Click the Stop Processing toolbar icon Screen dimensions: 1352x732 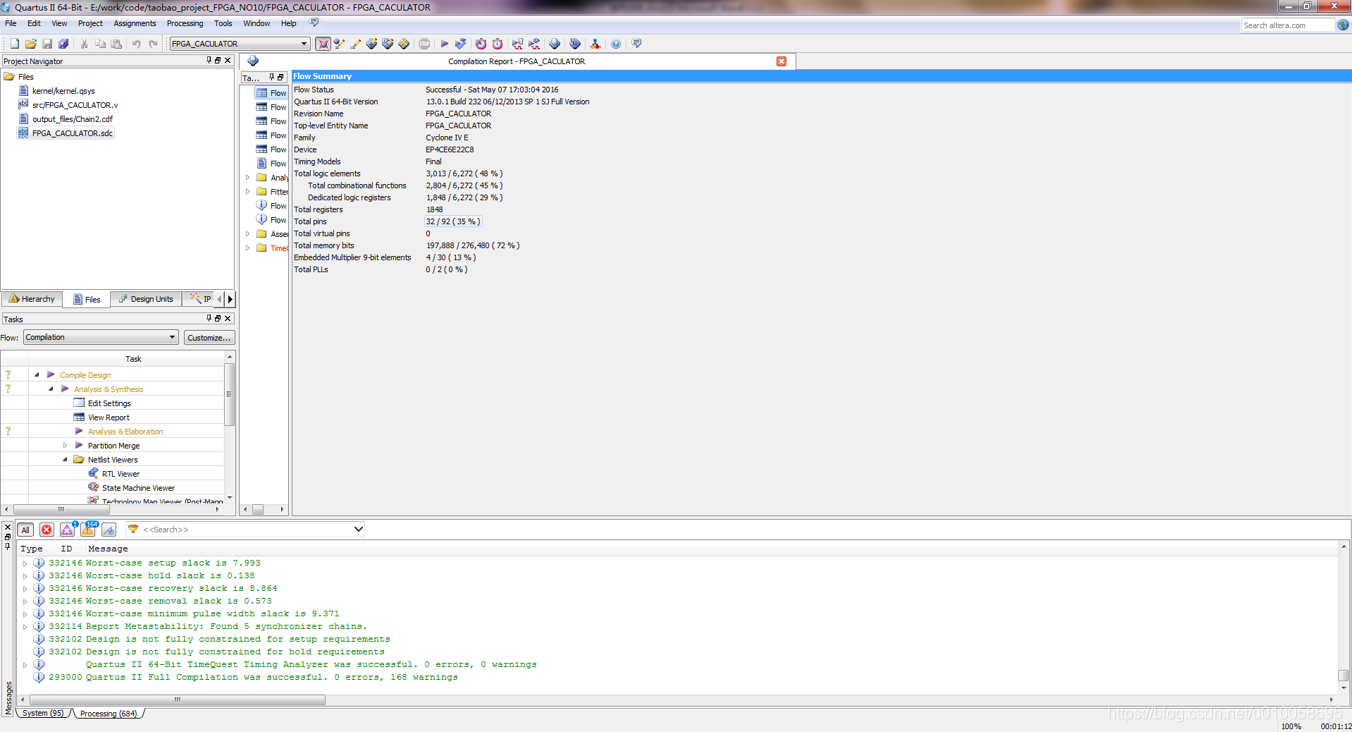point(424,44)
